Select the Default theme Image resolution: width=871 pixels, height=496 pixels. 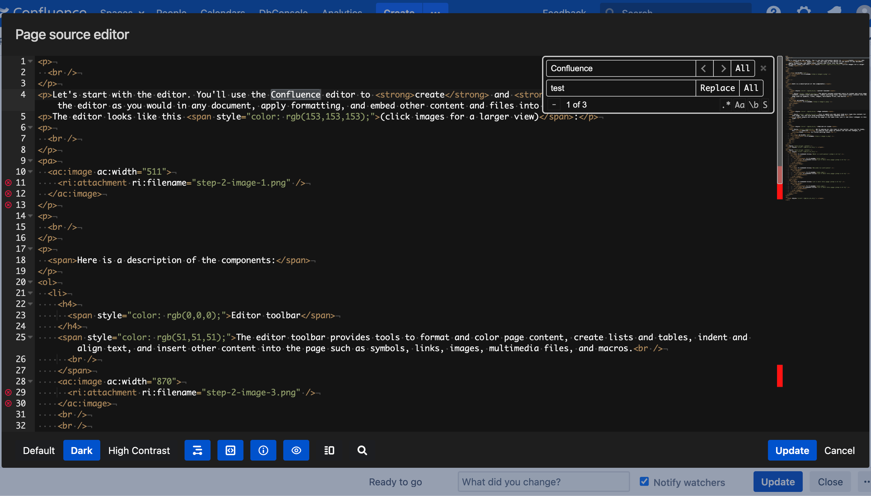tap(39, 451)
